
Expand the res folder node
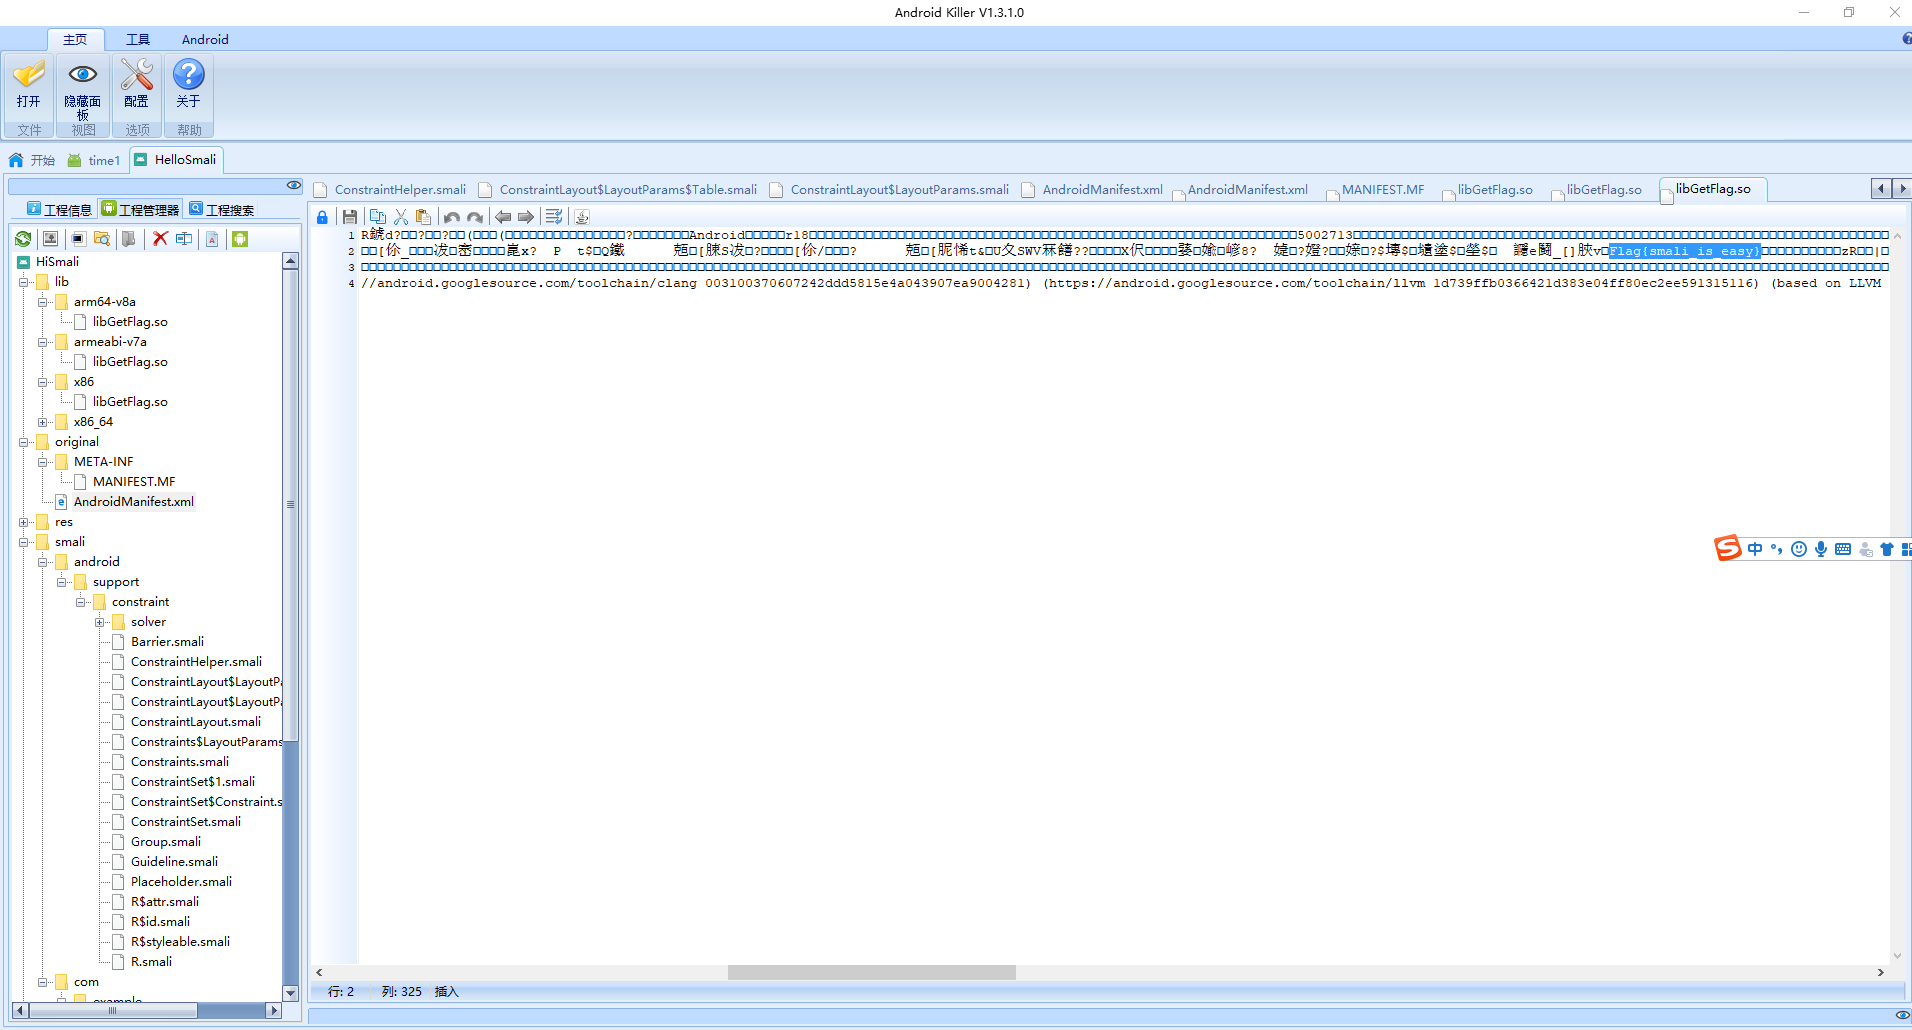pos(24,522)
